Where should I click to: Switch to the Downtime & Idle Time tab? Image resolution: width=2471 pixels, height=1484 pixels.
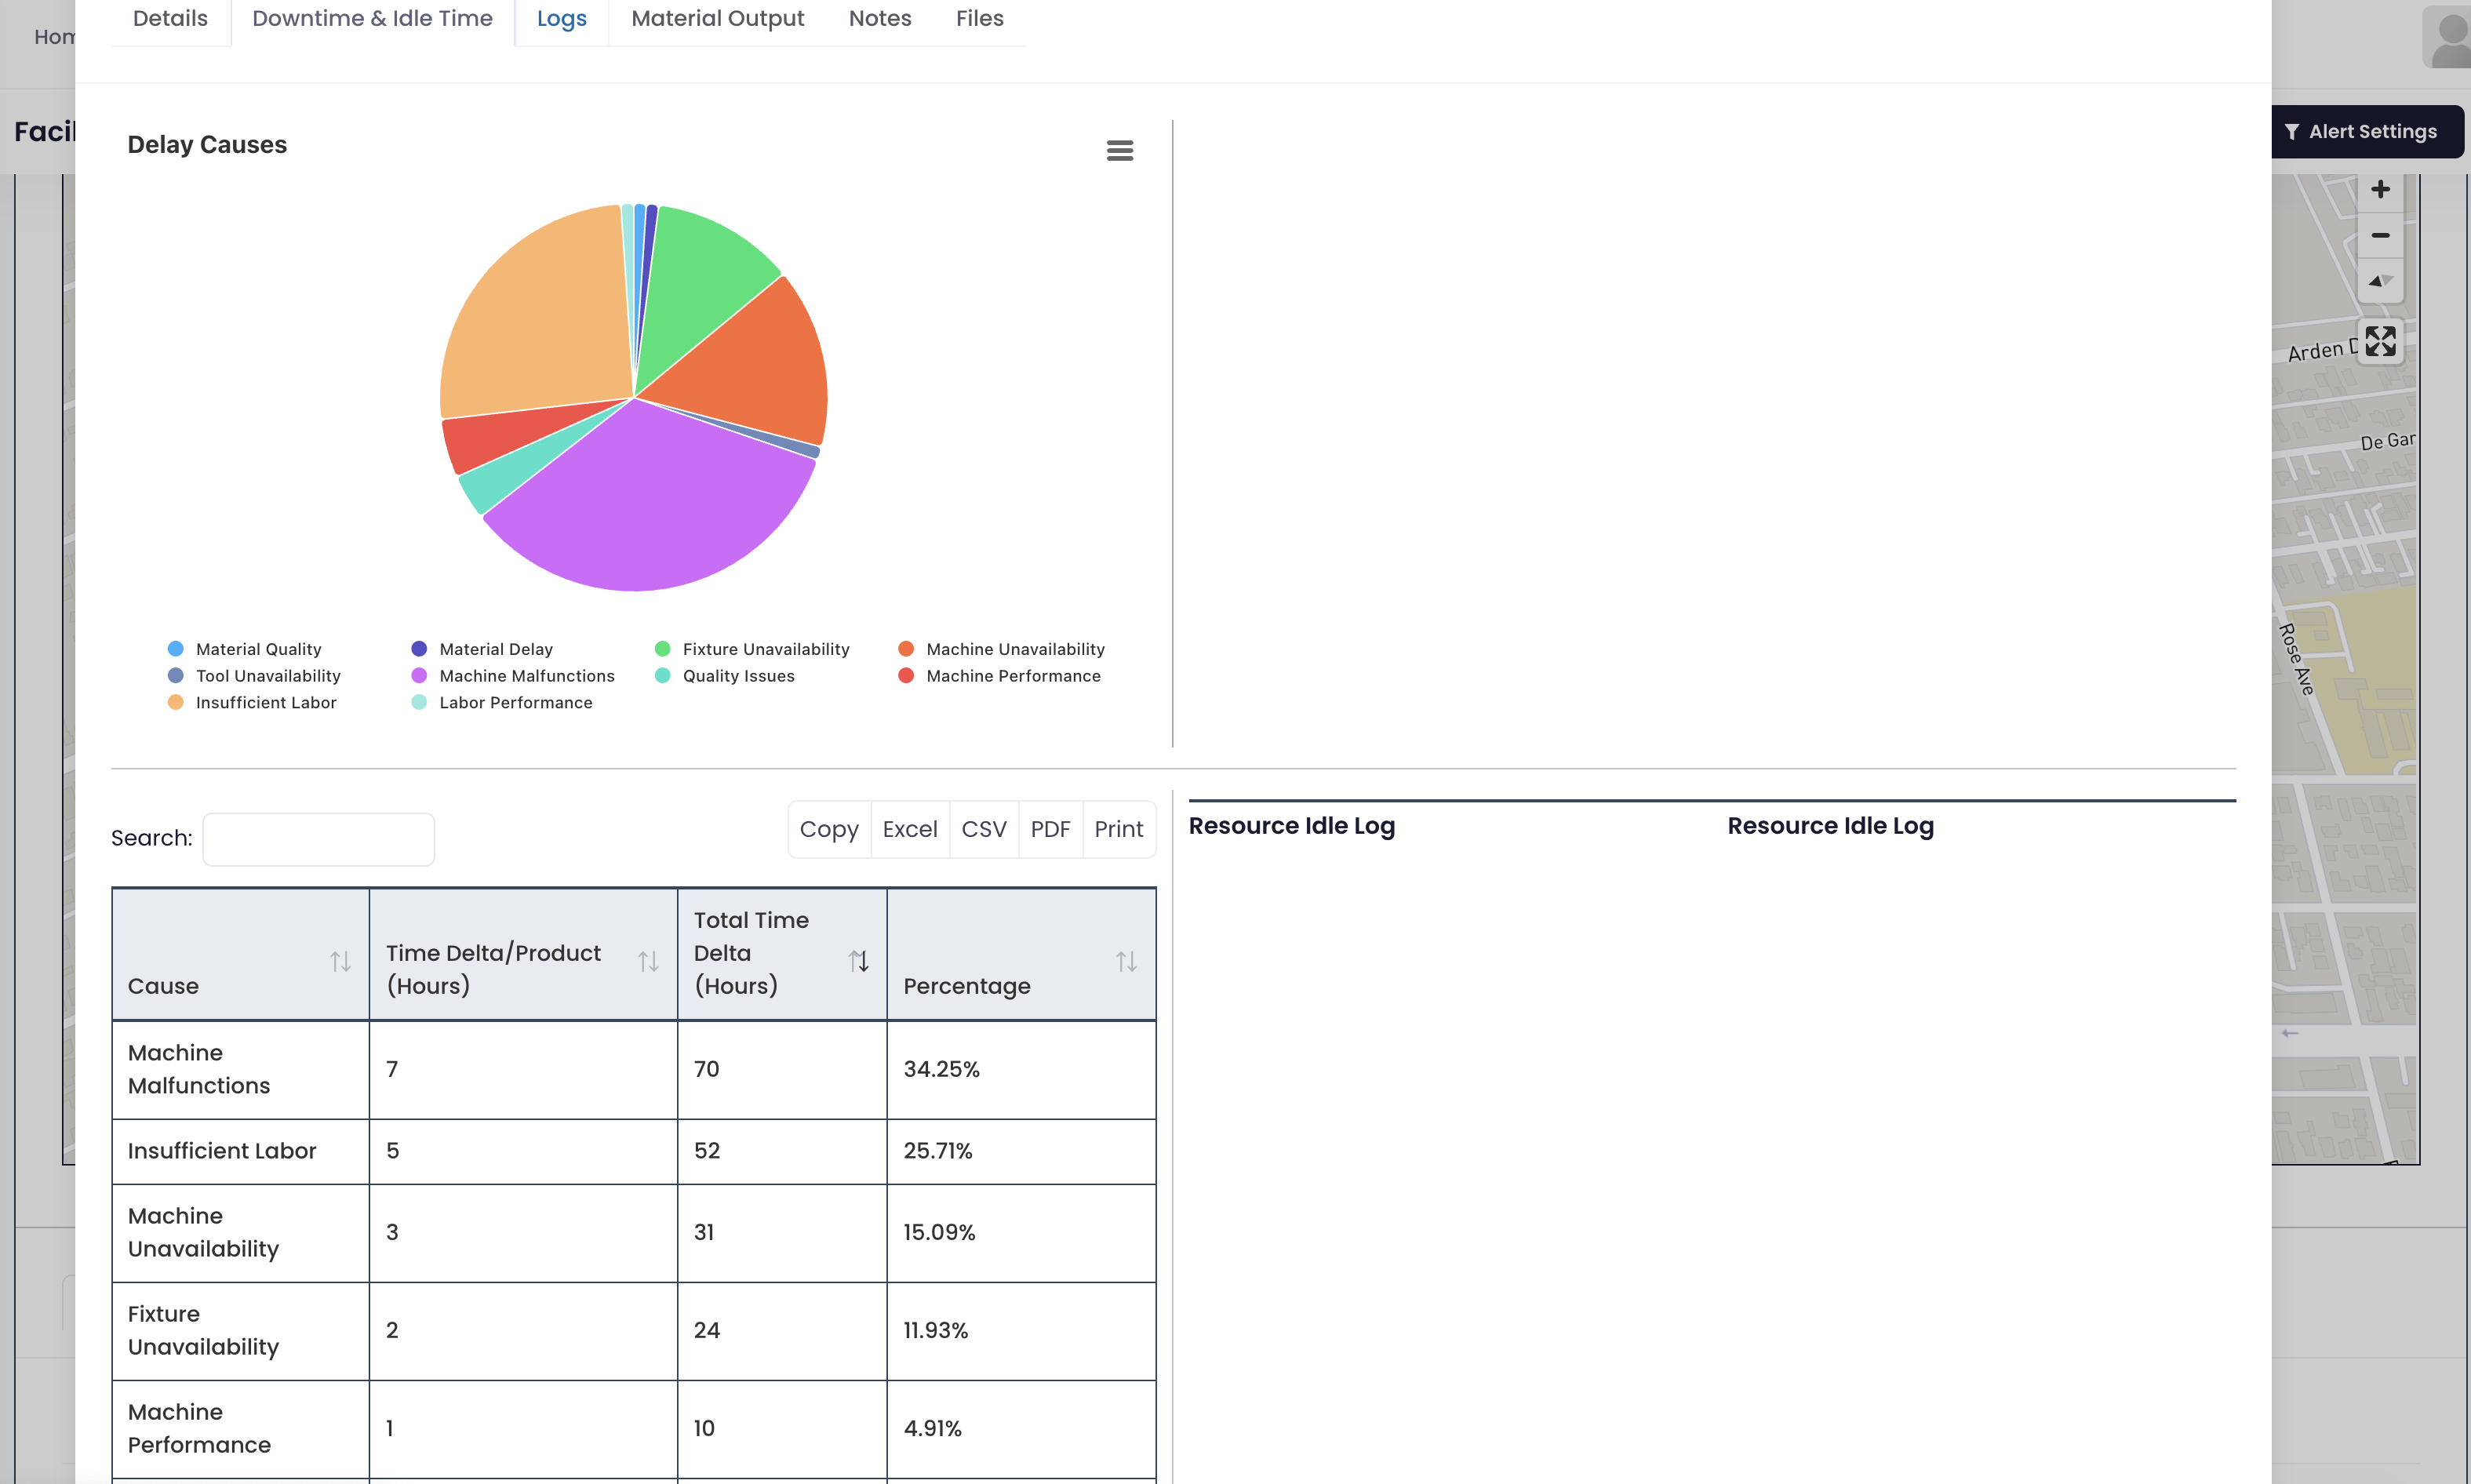tap(372, 18)
